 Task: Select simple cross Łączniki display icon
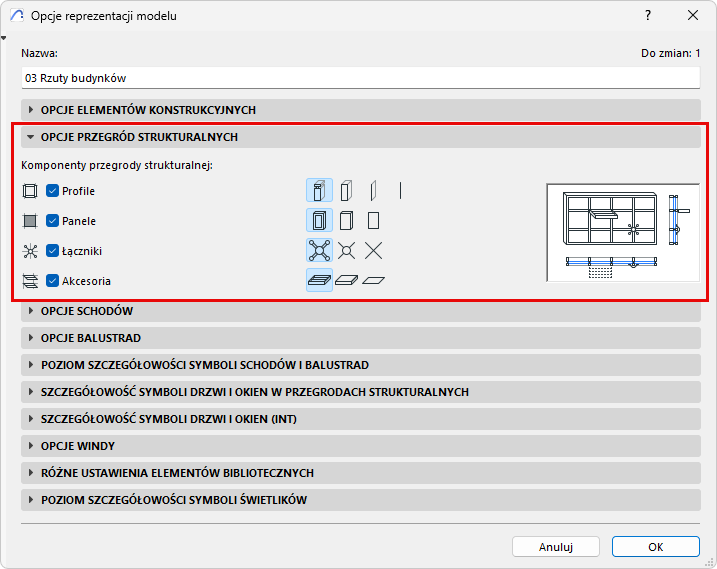pyautogui.click(x=373, y=251)
